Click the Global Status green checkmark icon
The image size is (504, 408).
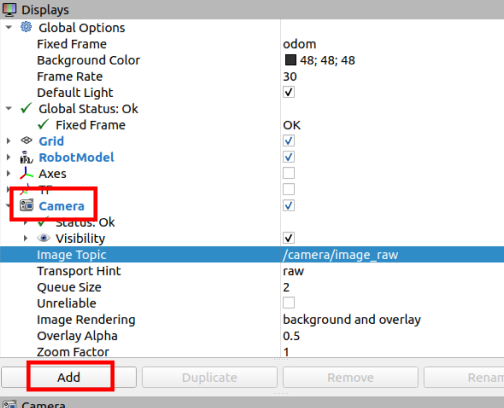point(26,108)
